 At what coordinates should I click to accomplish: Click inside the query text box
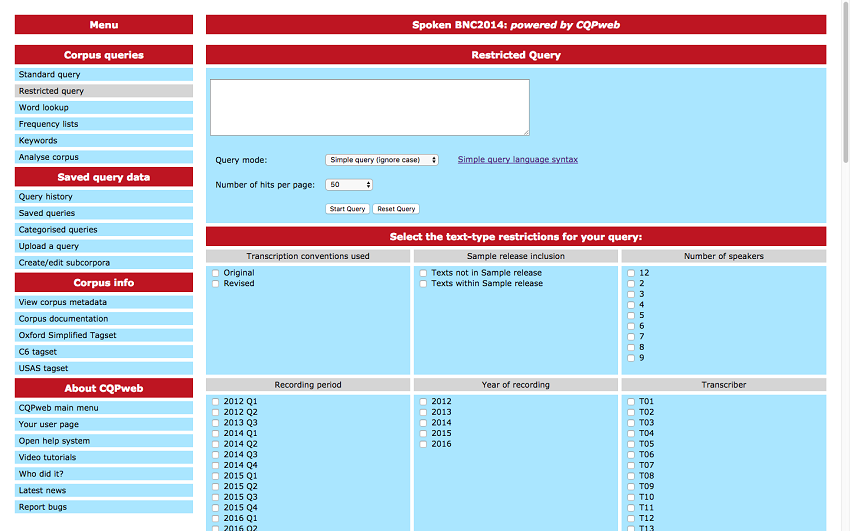click(x=370, y=107)
